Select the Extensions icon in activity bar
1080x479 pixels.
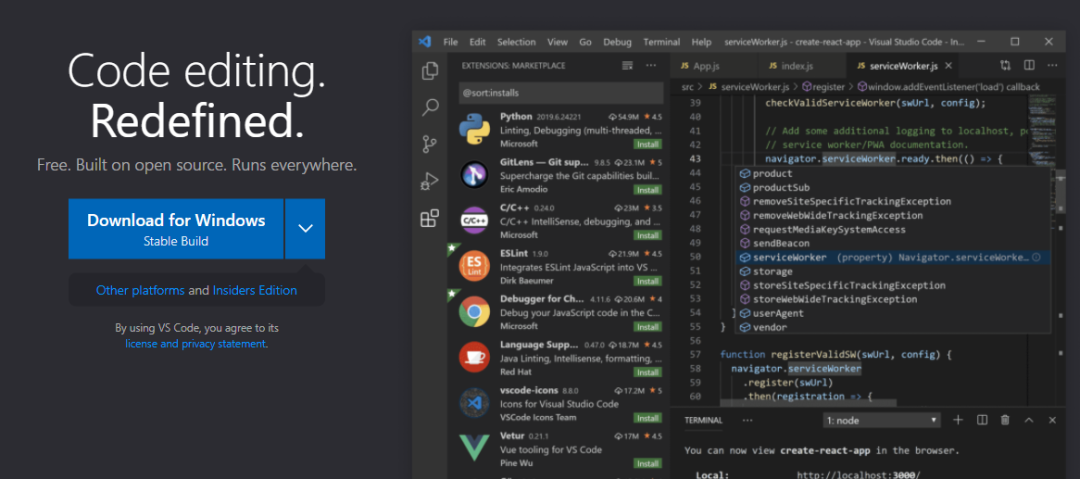[x=430, y=218]
